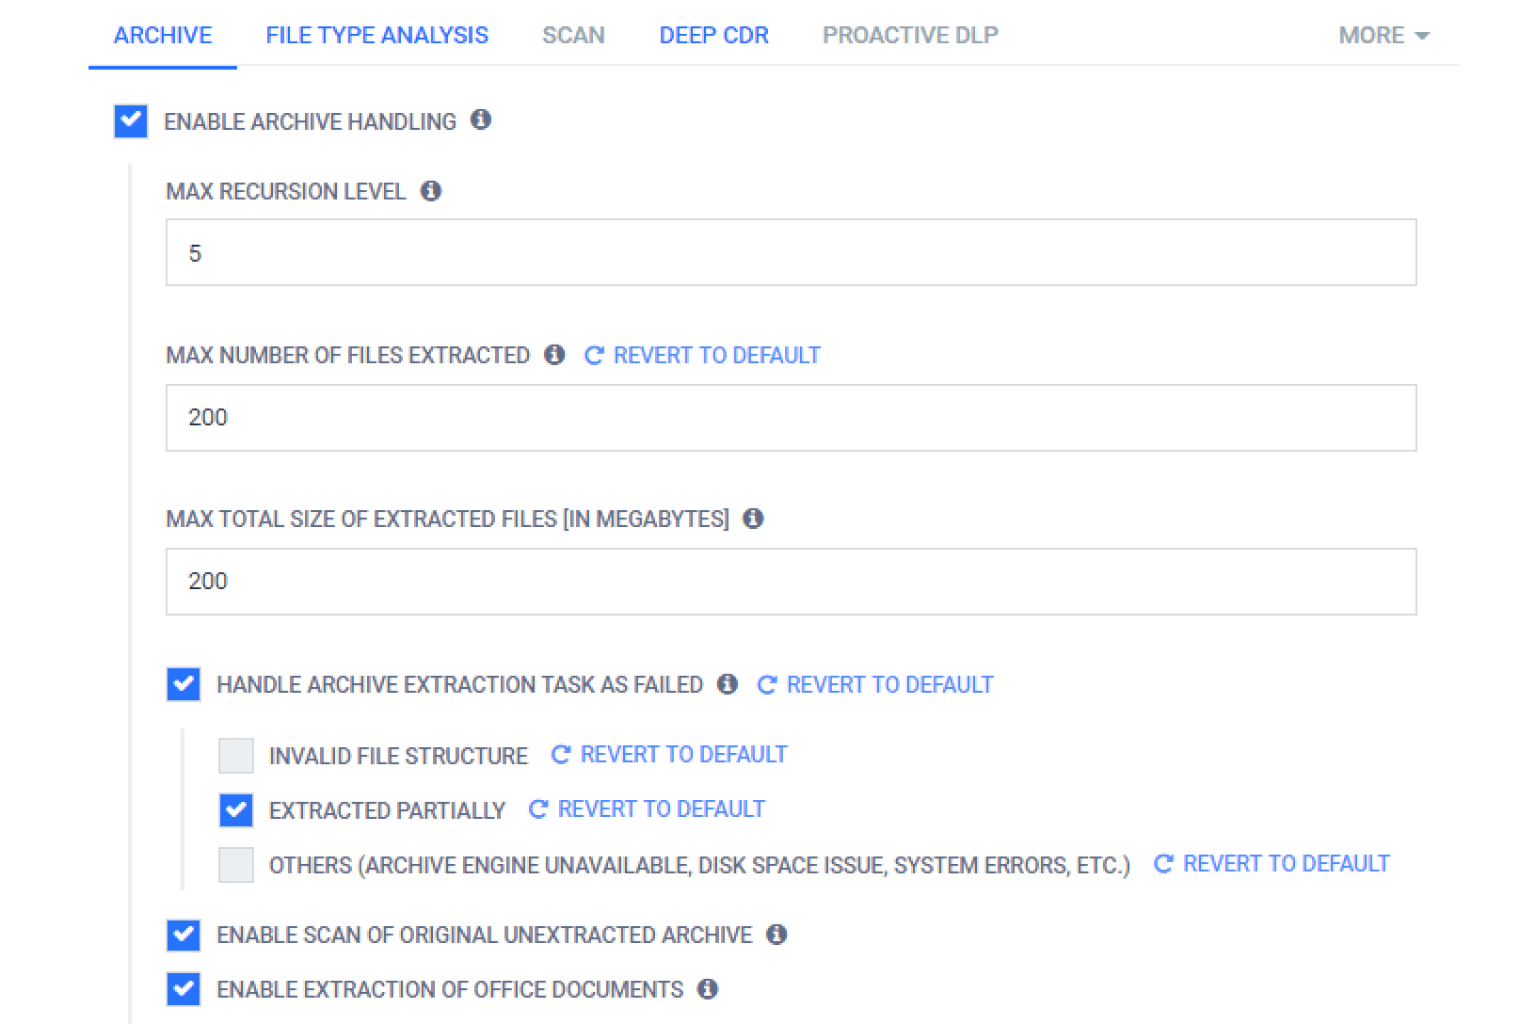Switch to the File Type Analysis tab
Viewport: 1536px width, 1024px height.
click(377, 36)
